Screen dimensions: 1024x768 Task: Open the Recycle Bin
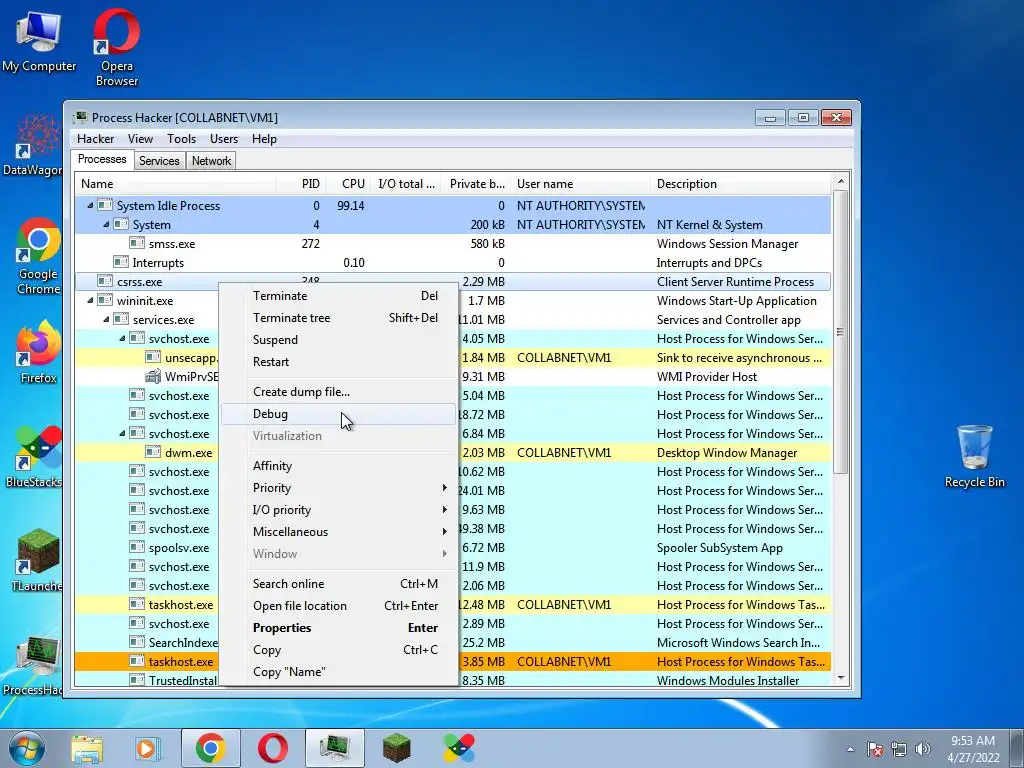pos(974,456)
